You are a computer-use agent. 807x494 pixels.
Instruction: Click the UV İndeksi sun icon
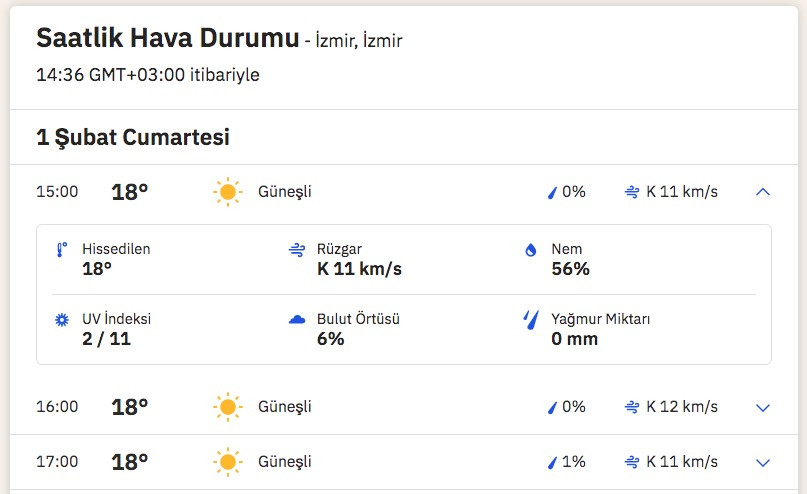(62, 320)
